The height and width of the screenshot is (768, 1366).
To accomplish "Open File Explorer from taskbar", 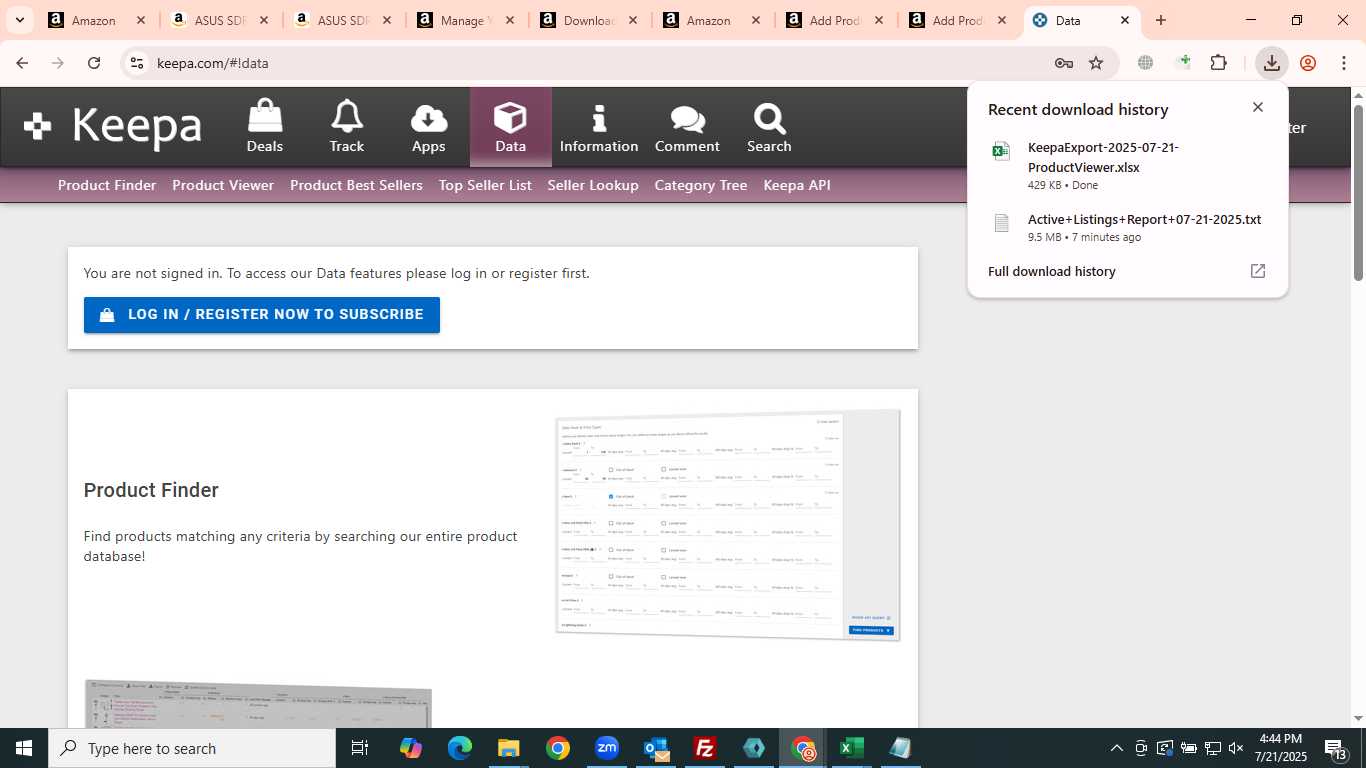I will point(508,748).
